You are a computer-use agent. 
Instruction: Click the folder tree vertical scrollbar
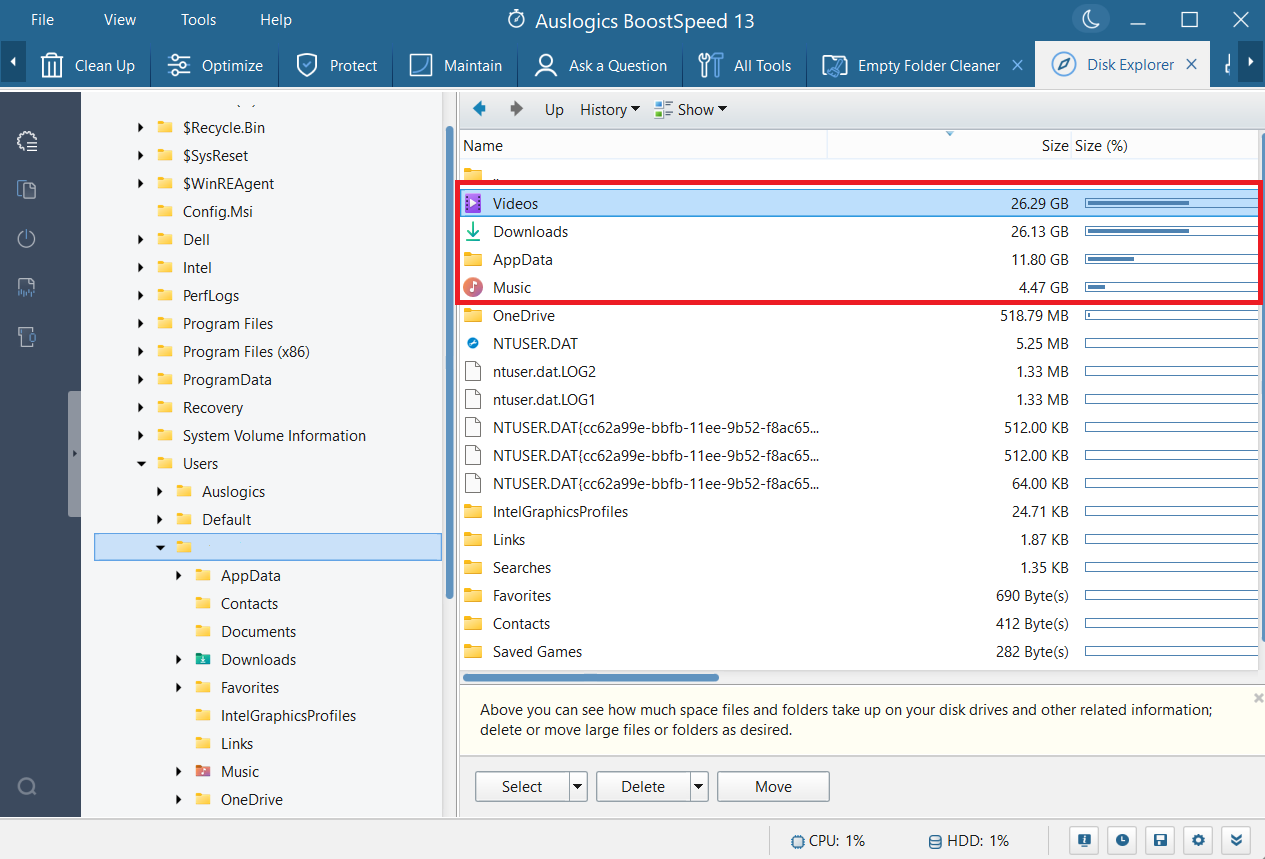pos(450,362)
